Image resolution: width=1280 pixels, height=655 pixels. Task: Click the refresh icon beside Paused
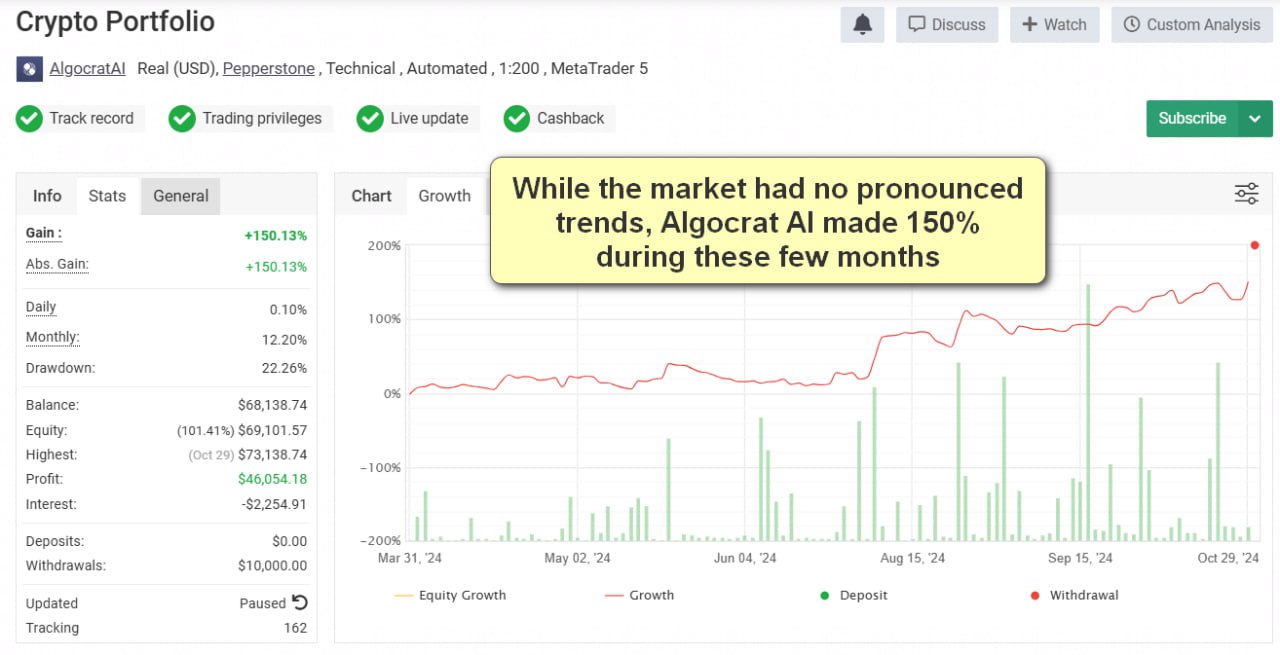pyautogui.click(x=299, y=603)
